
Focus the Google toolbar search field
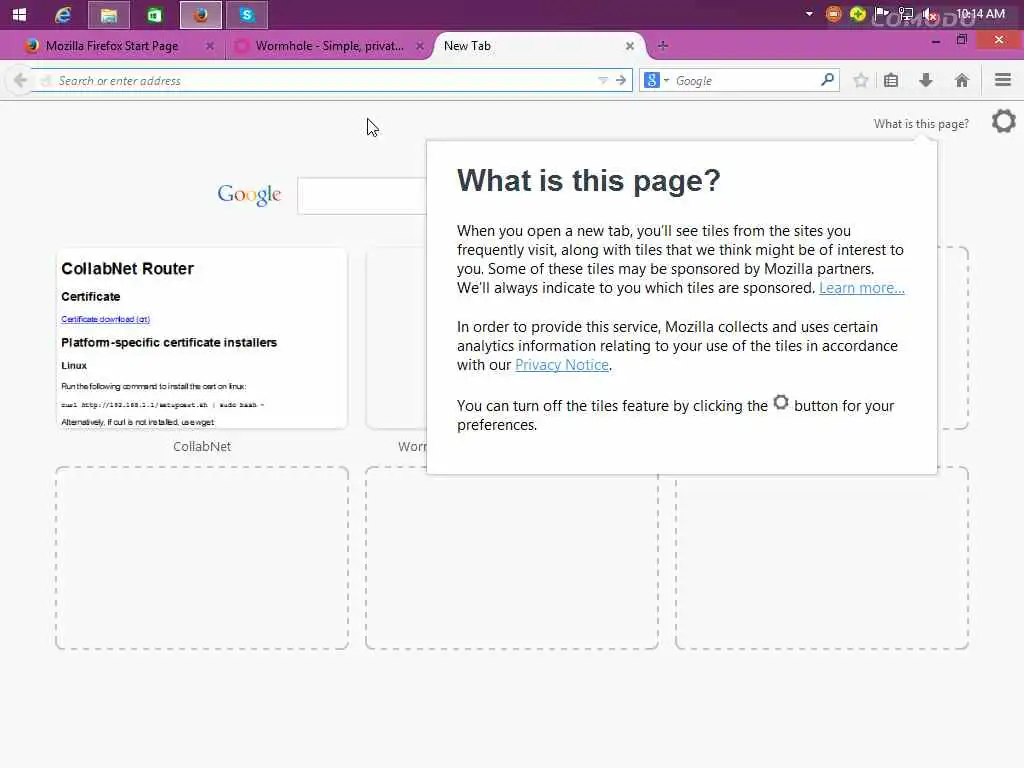pyautogui.click(x=744, y=80)
